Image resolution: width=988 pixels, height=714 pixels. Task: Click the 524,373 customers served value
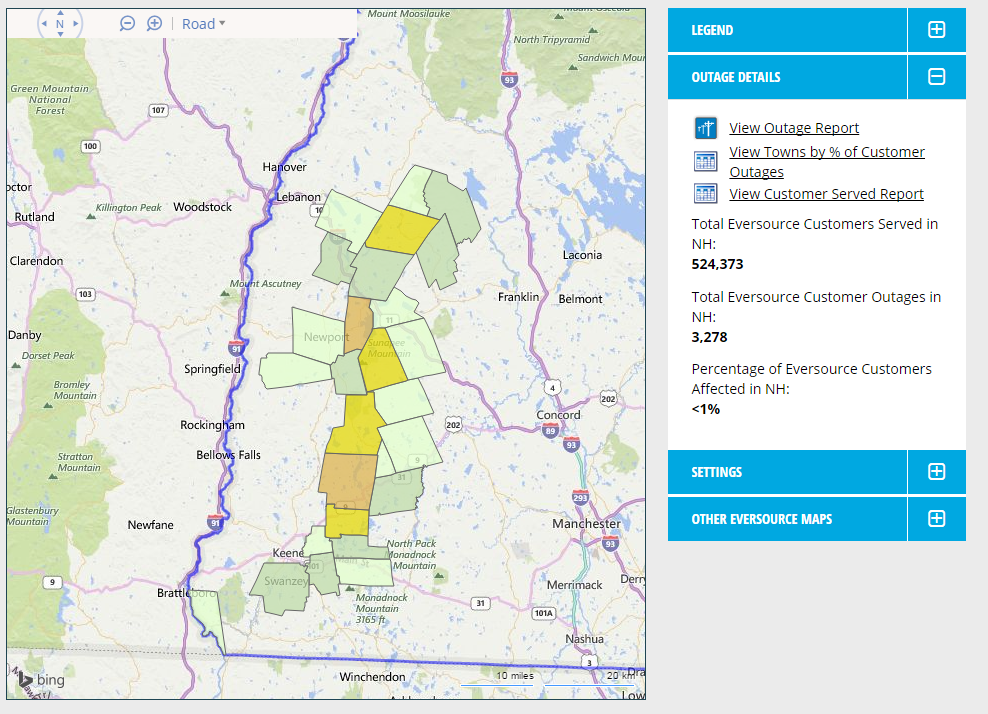[x=717, y=264]
